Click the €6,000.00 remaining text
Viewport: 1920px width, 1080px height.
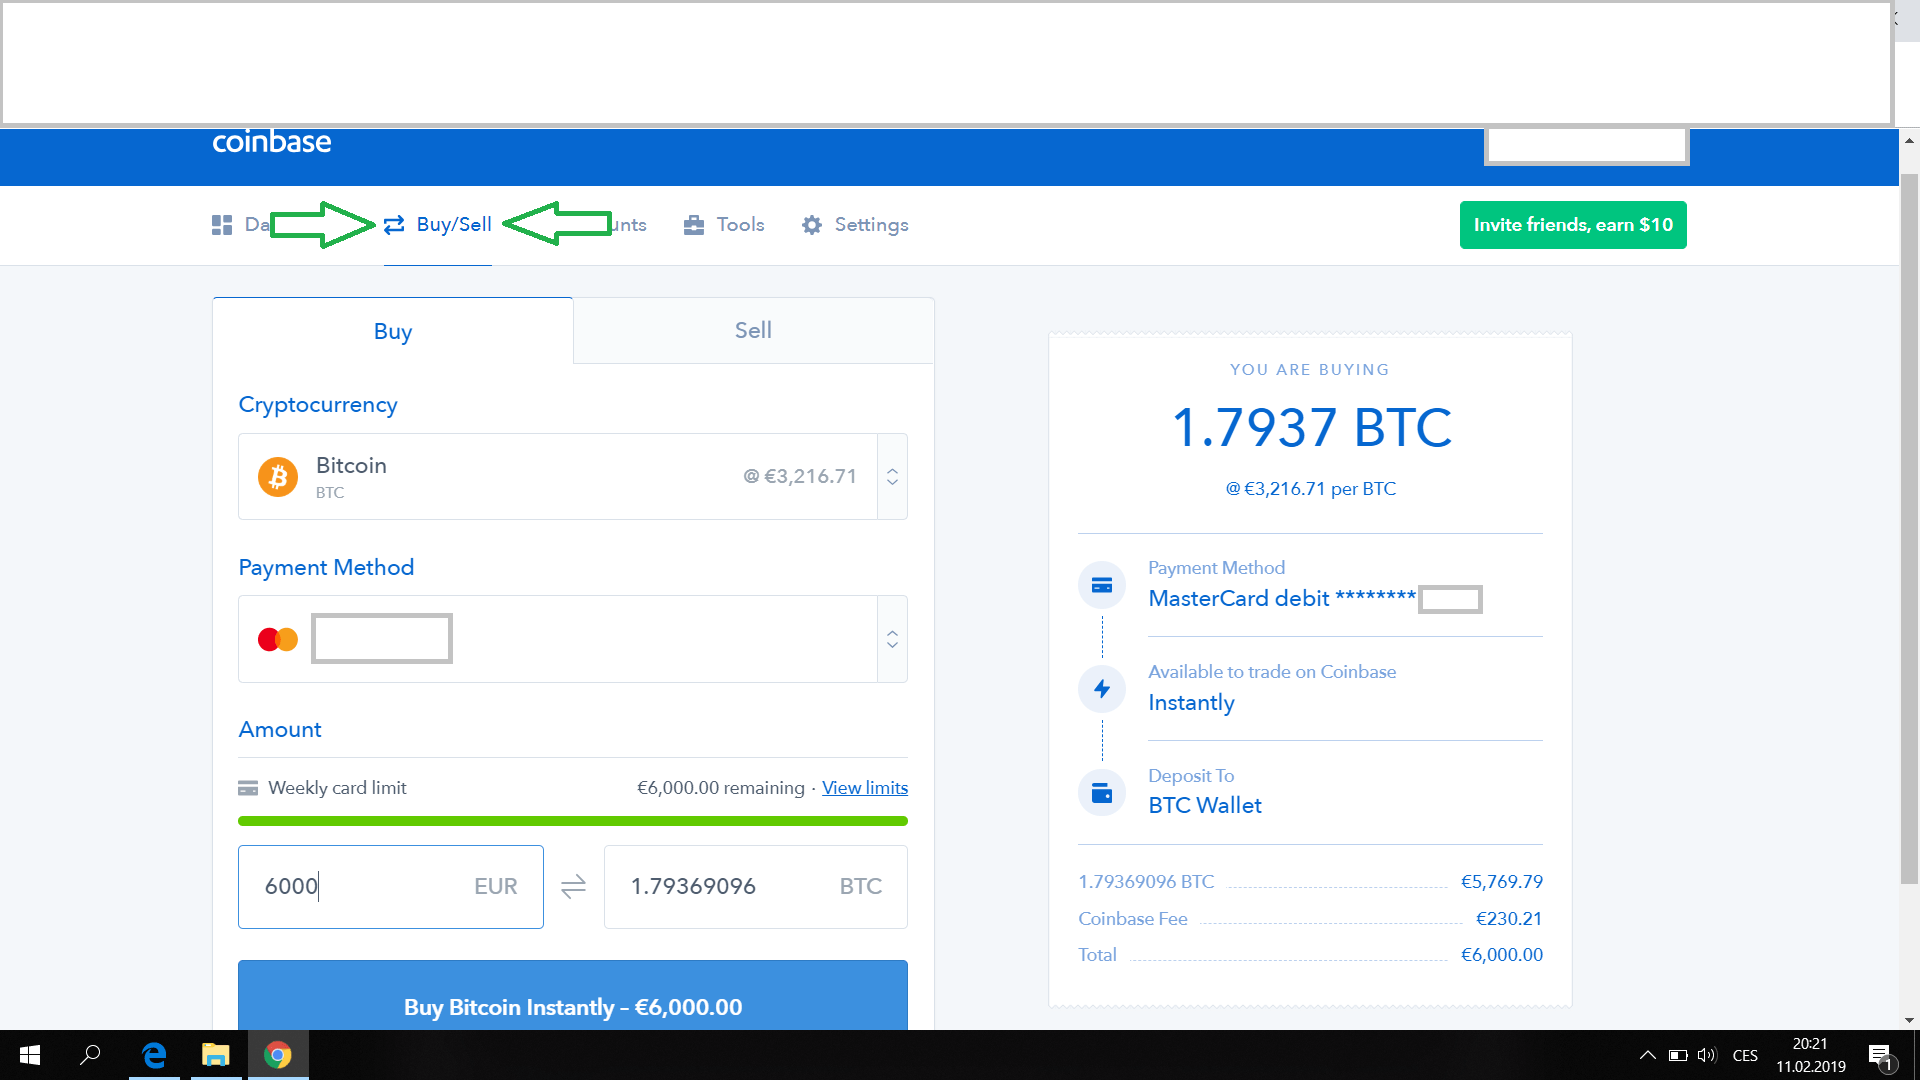721,788
